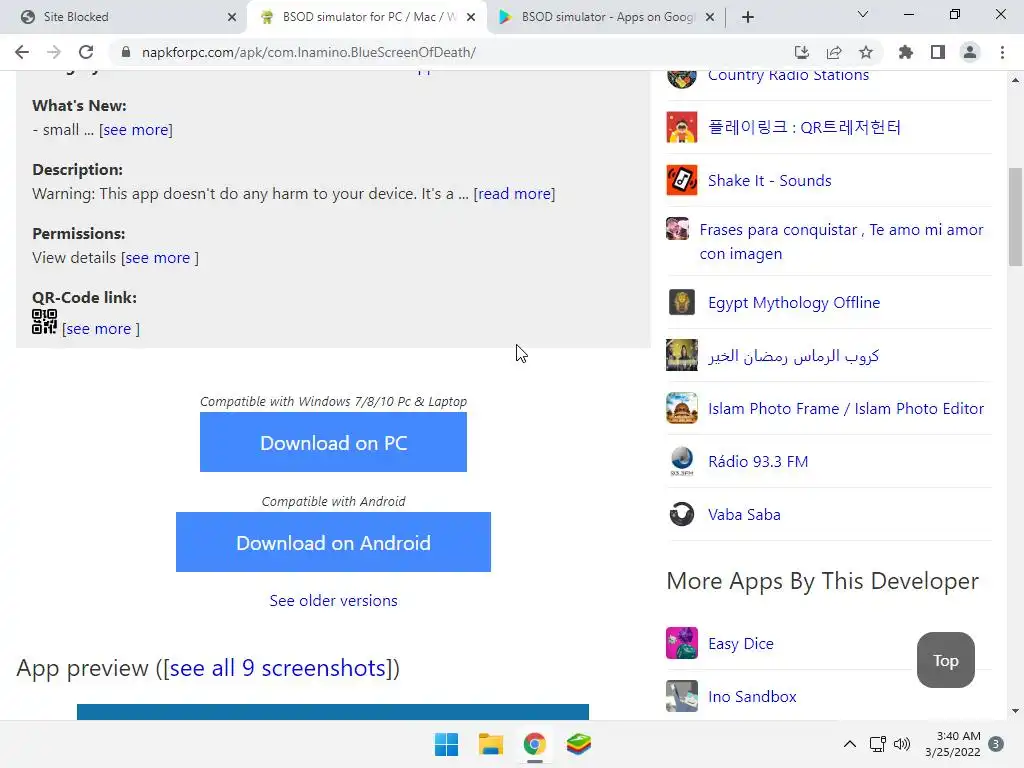Screen dimensions: 1024x768
Task: Click the lock icon in address bar
Action: point(126,52)
